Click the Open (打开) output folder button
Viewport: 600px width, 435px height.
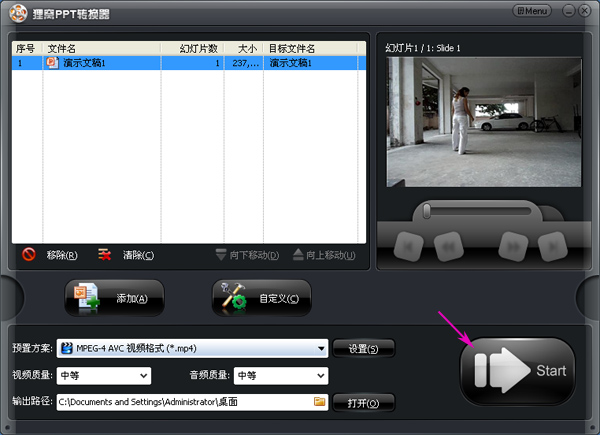[x=364, y=403]
